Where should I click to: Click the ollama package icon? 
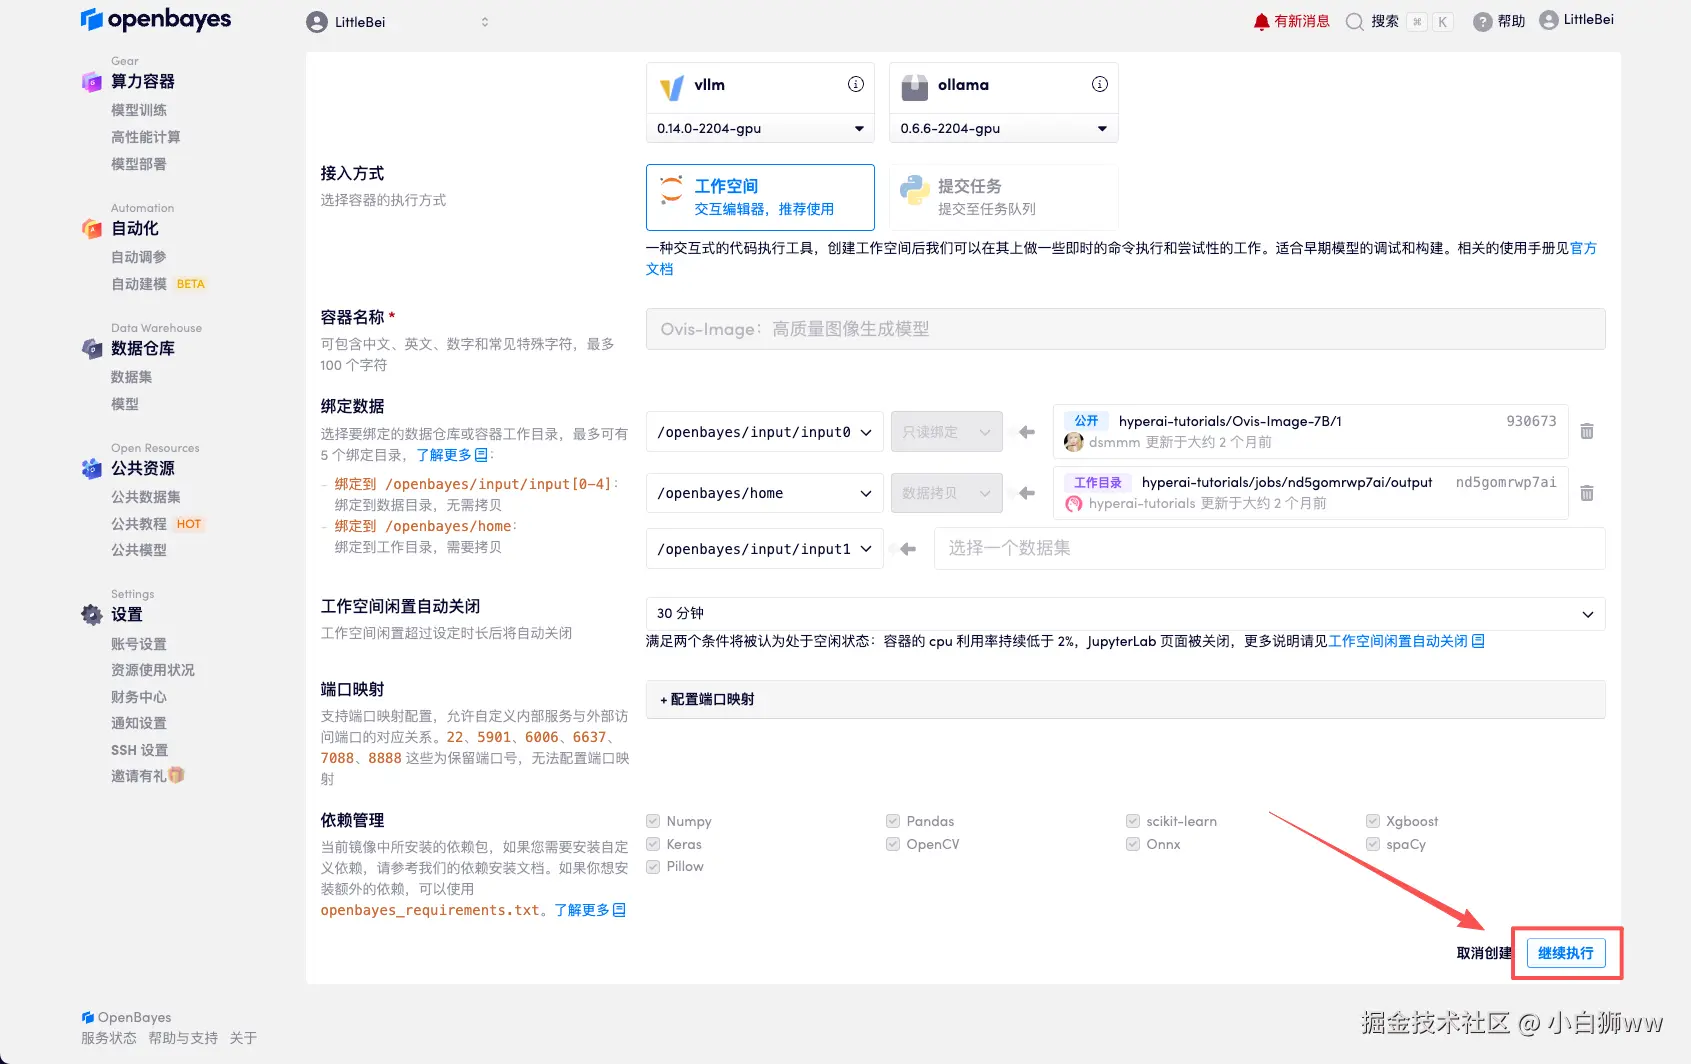coord(915,88)
